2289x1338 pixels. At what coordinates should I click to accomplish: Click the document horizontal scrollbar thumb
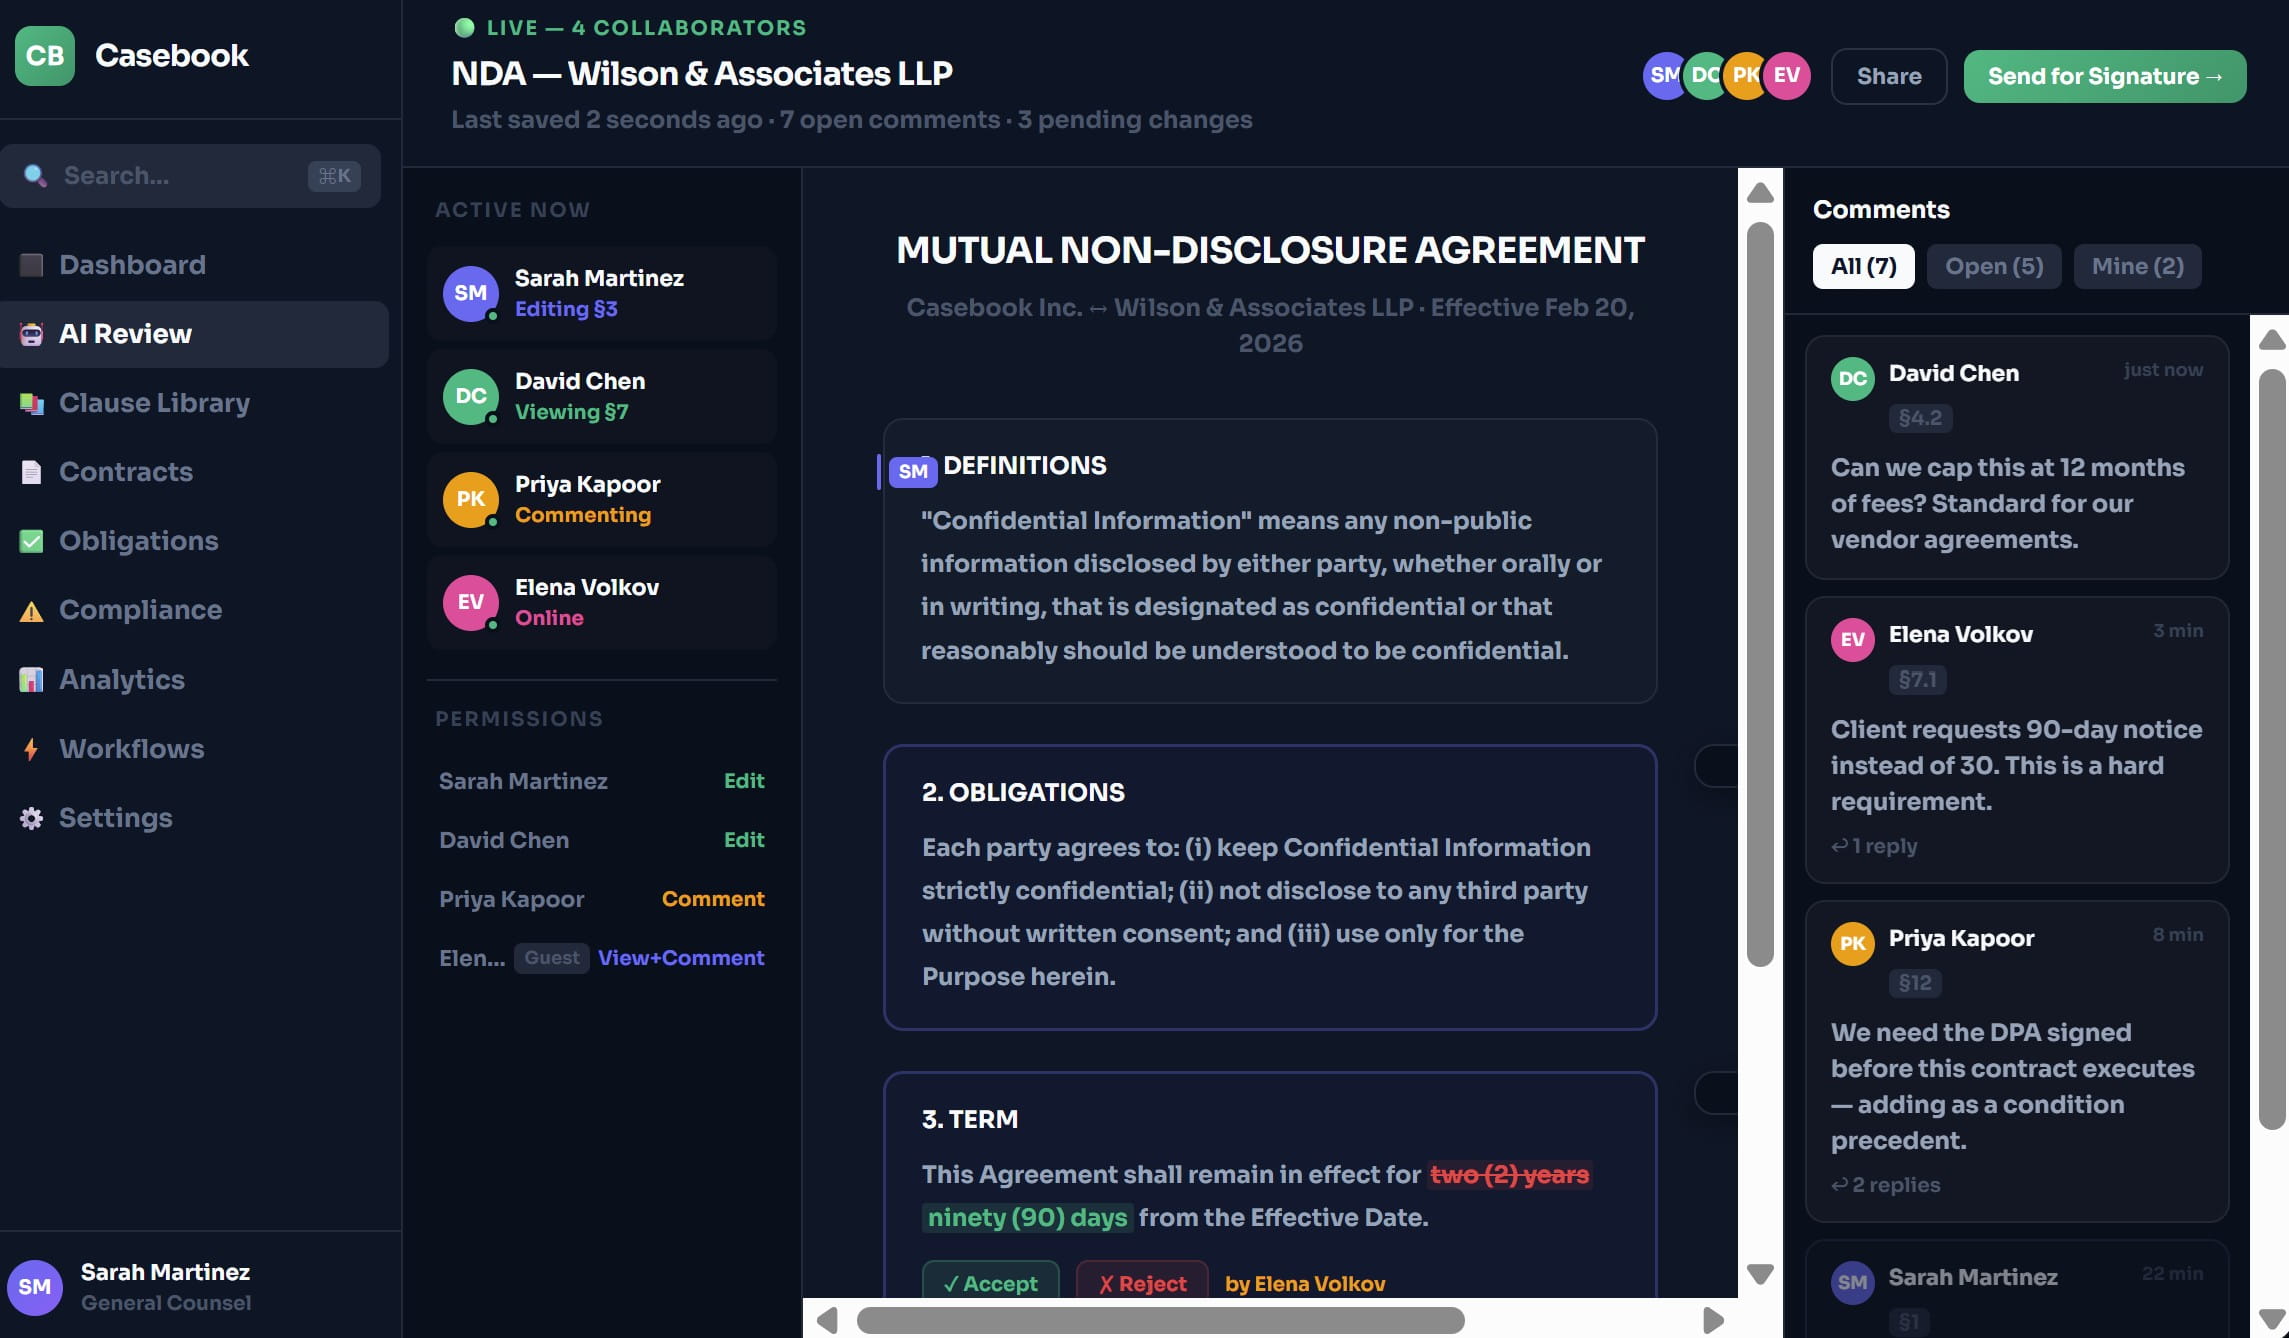click(x=1160, y=1320)
